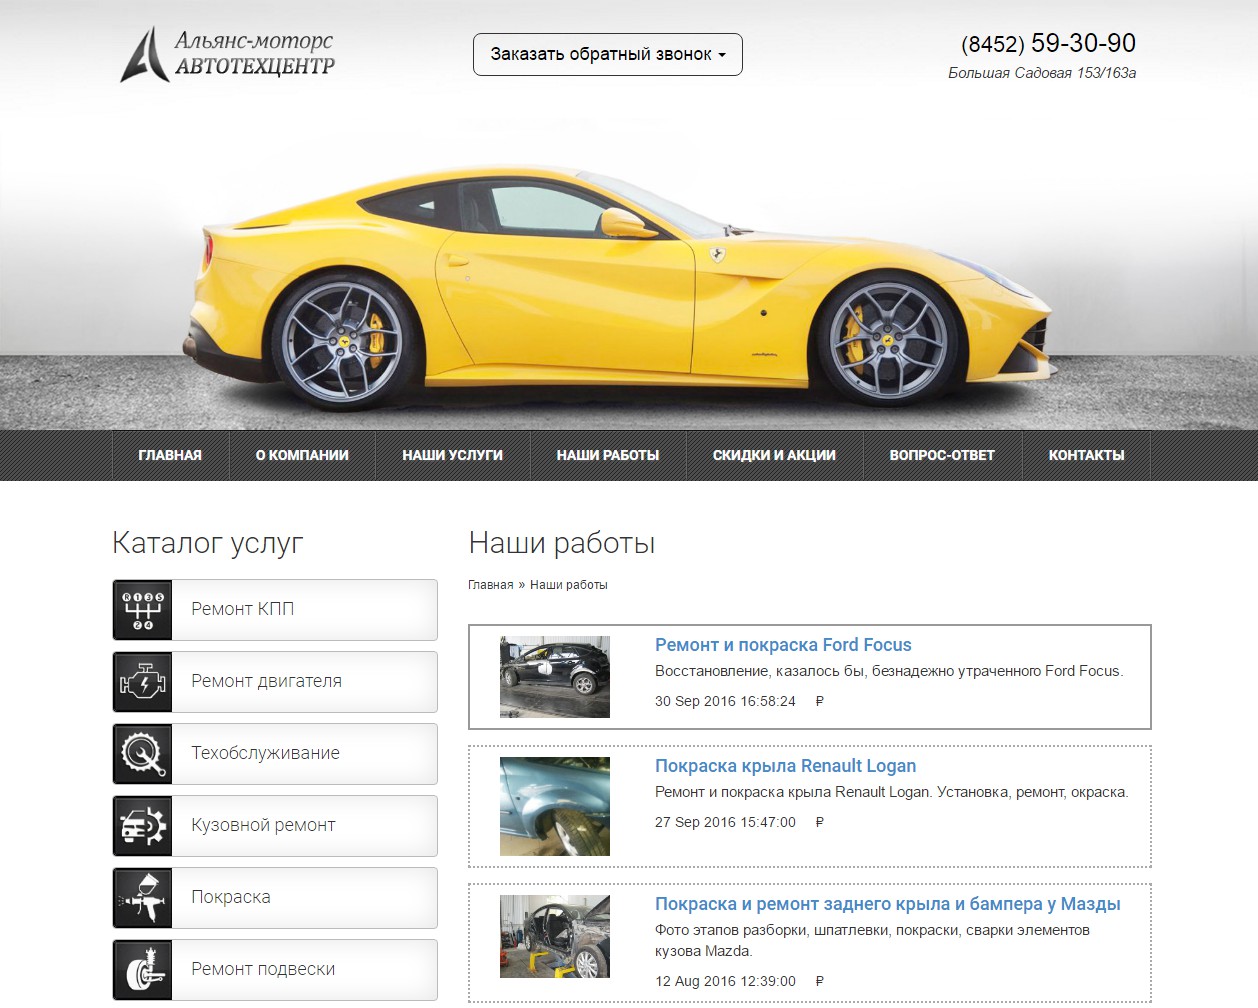Open О КОМПАНИИ menu item
Screen dimensions: 1258x1008
click(302, 455)
